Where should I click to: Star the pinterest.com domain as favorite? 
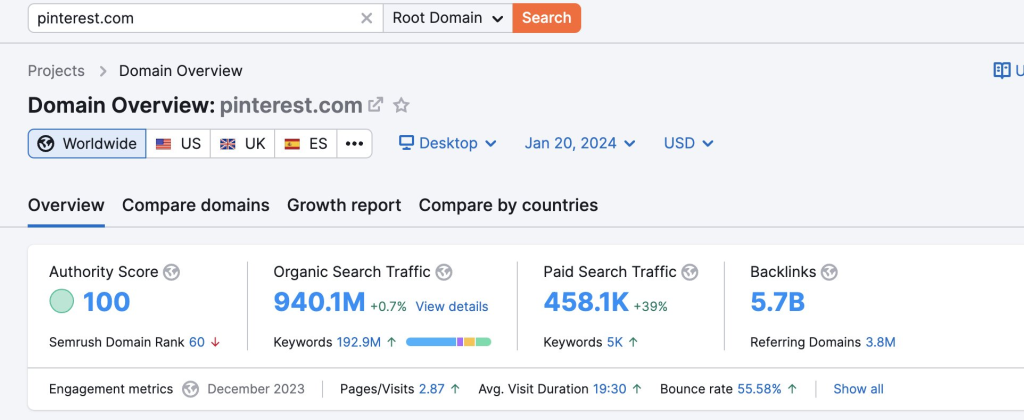tap(401, 105)
